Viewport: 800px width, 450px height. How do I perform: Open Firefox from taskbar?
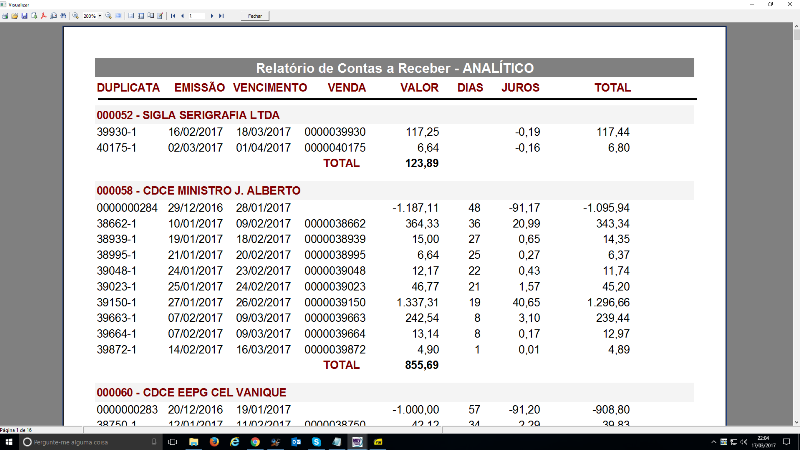coord(214,442)
